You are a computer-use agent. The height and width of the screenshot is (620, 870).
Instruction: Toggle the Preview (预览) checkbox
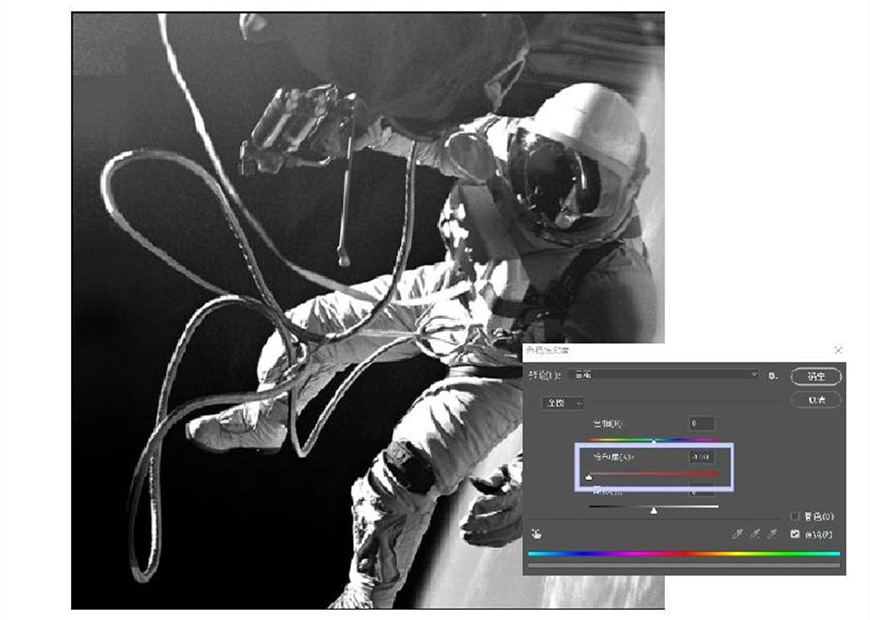[795, 534]
